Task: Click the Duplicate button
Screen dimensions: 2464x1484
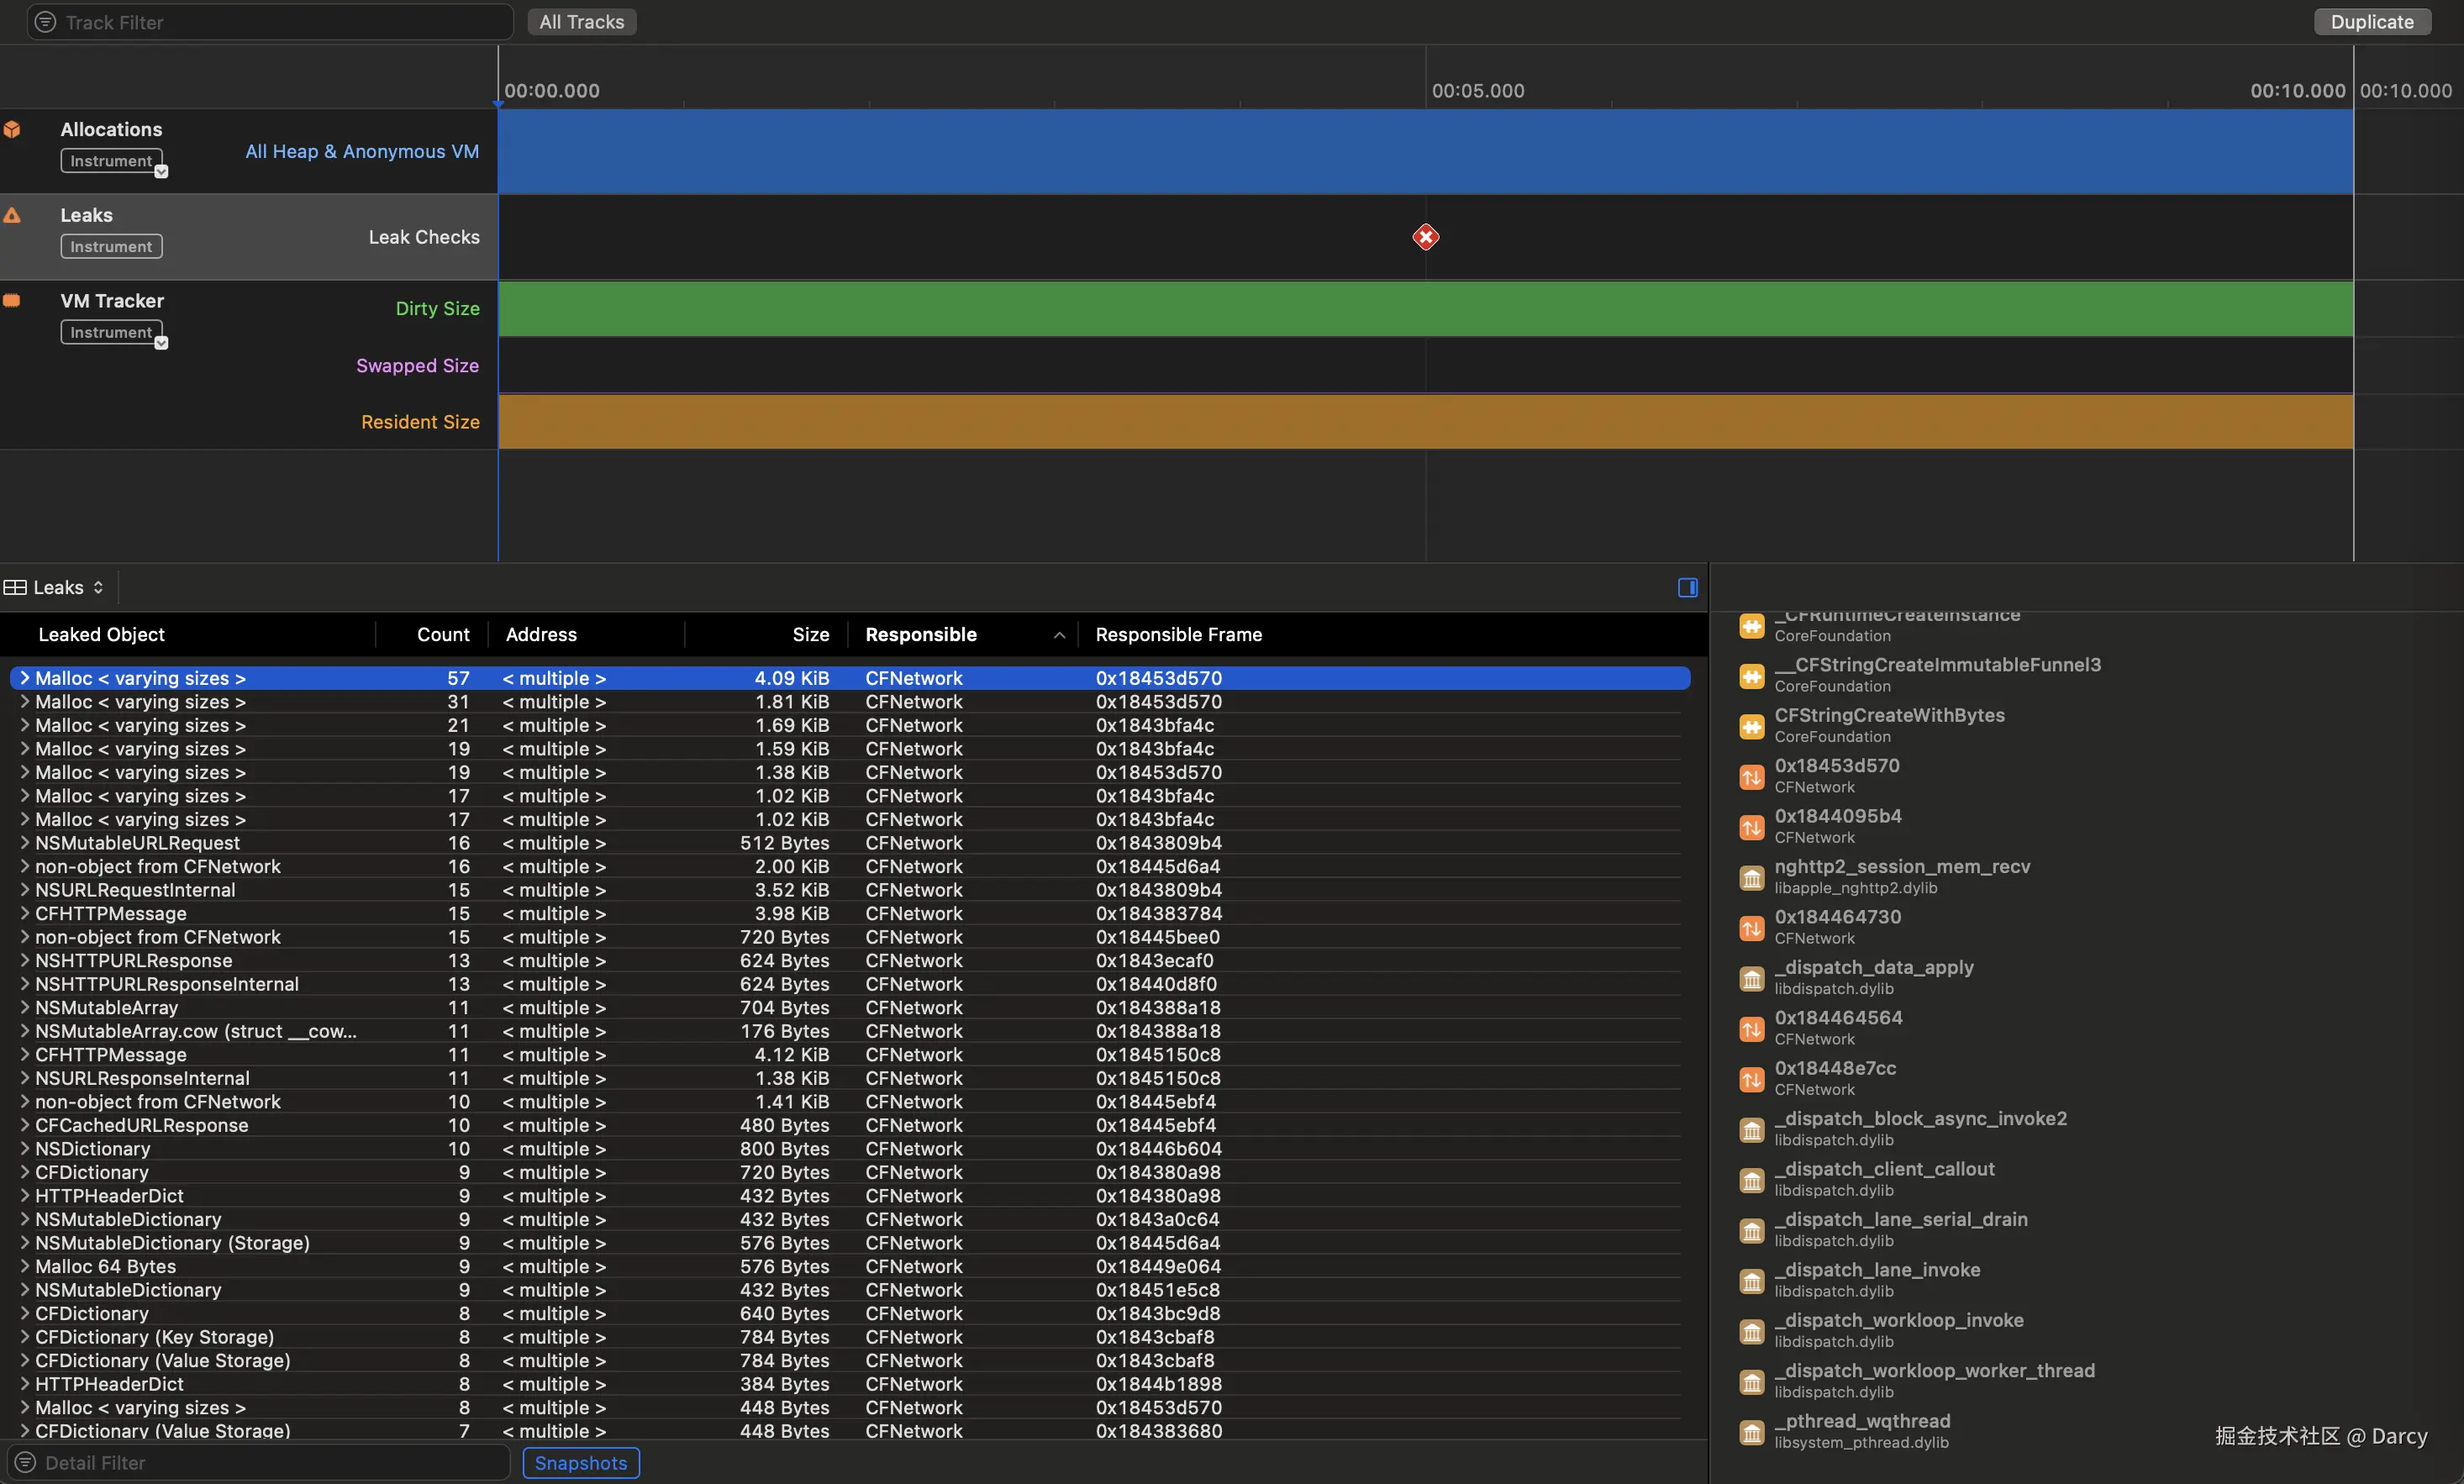Action: 2371,22
